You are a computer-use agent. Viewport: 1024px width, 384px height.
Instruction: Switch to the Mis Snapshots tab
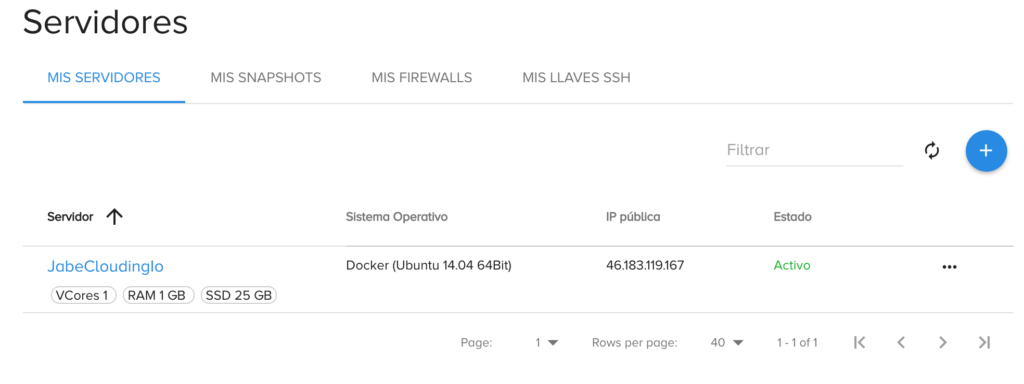pos(266,78)
